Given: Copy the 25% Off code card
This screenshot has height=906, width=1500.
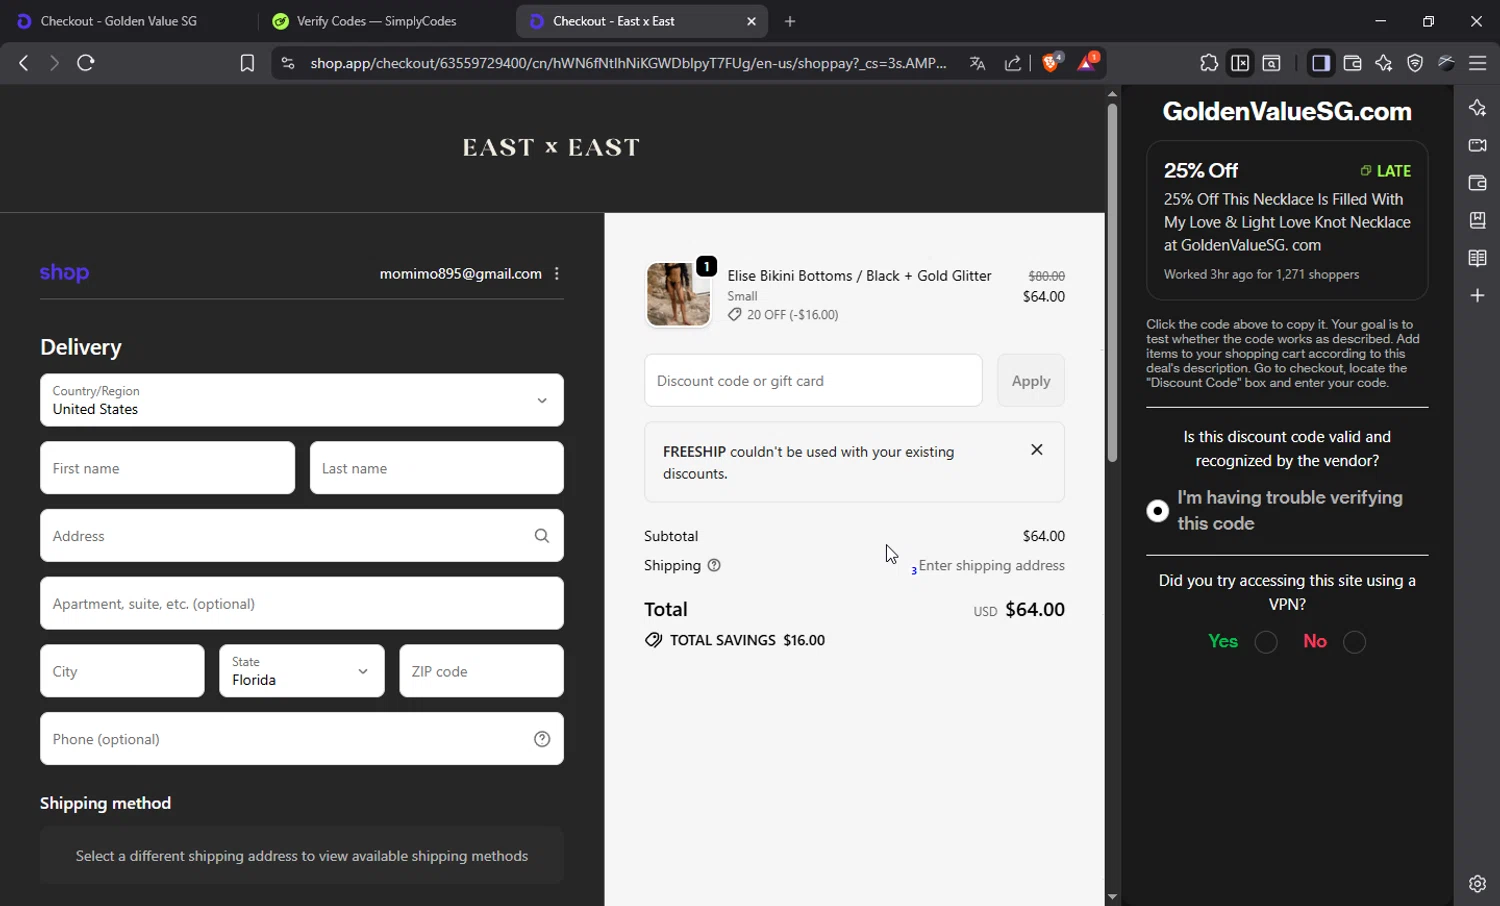Looking at the screenshot, I should click(1287, 220).
